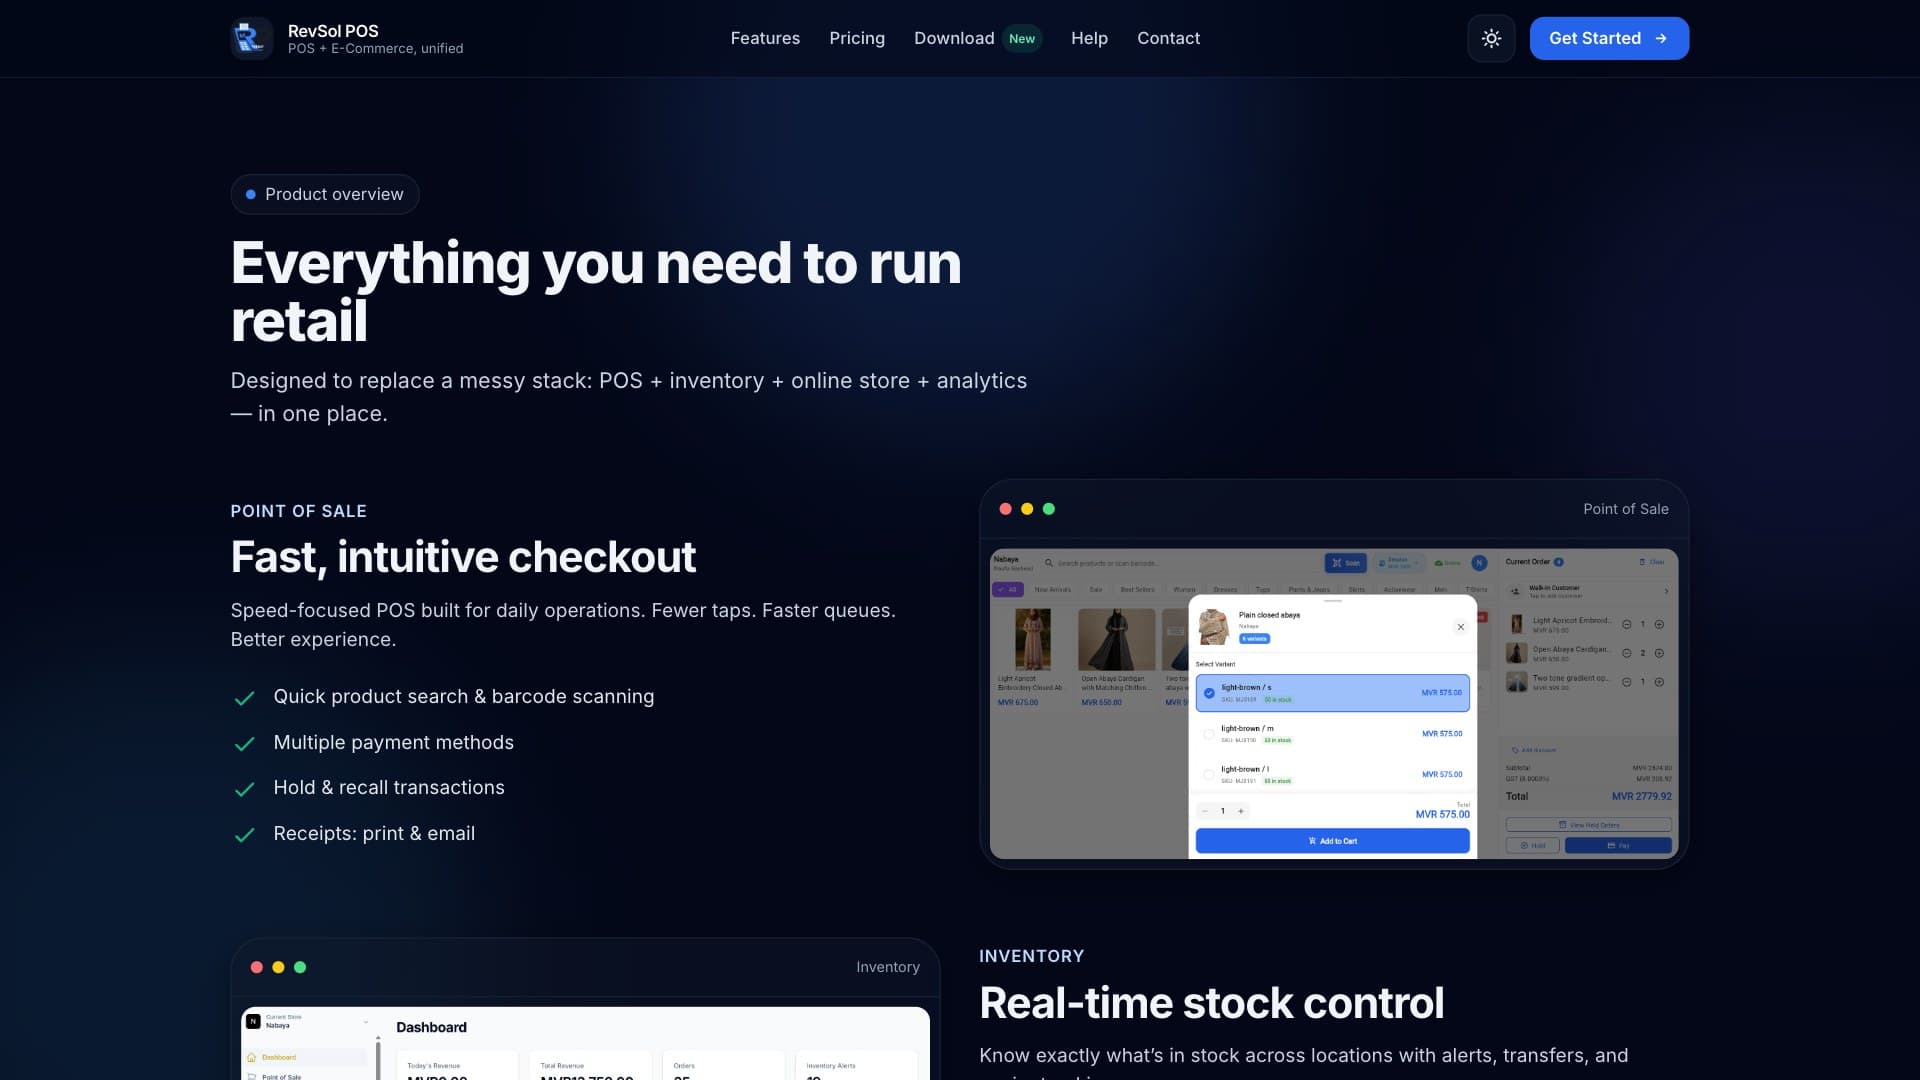
Task: Click the Get Started button
Action: point(1609,38)
